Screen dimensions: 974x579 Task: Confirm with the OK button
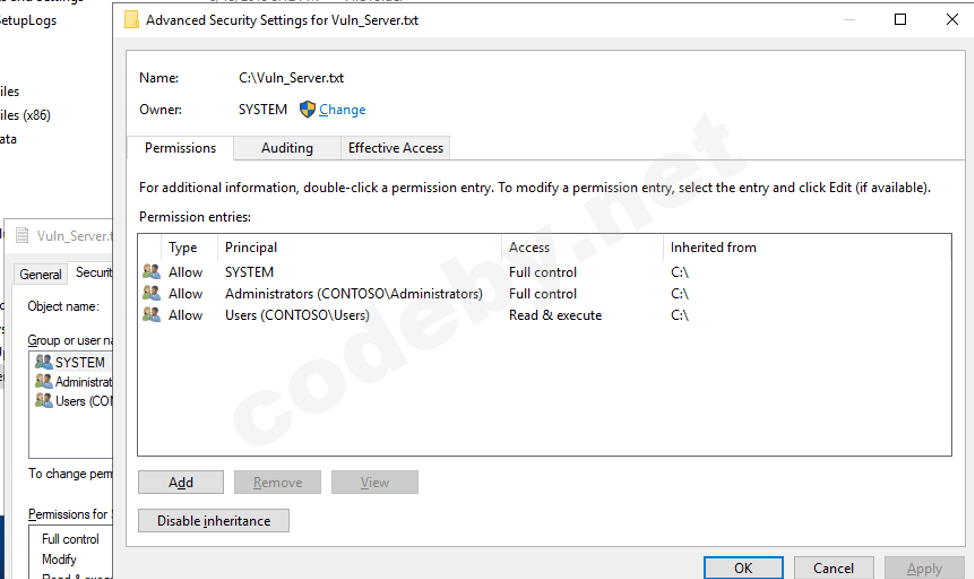[743, 568]
